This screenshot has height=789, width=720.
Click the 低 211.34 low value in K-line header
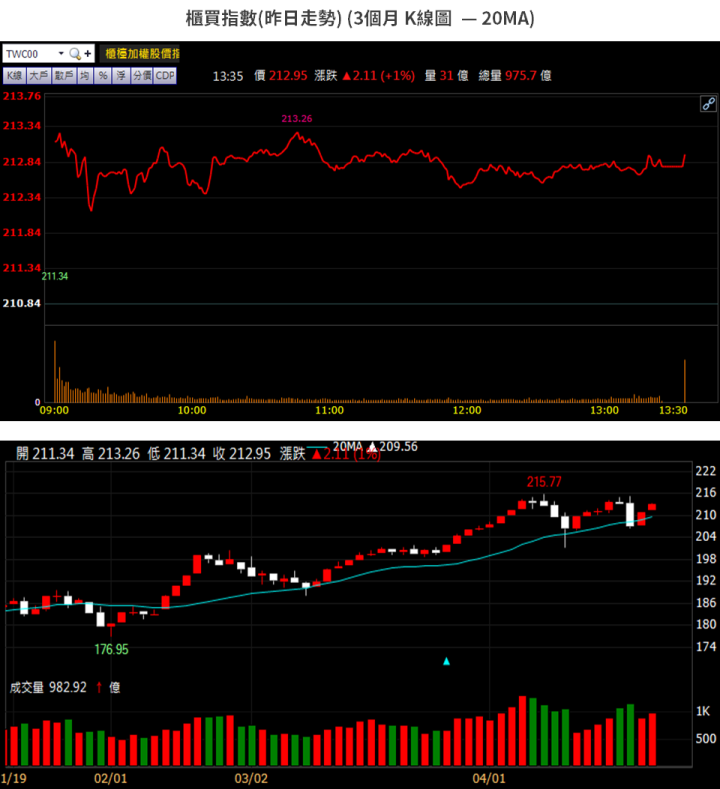tap(177, 454)
